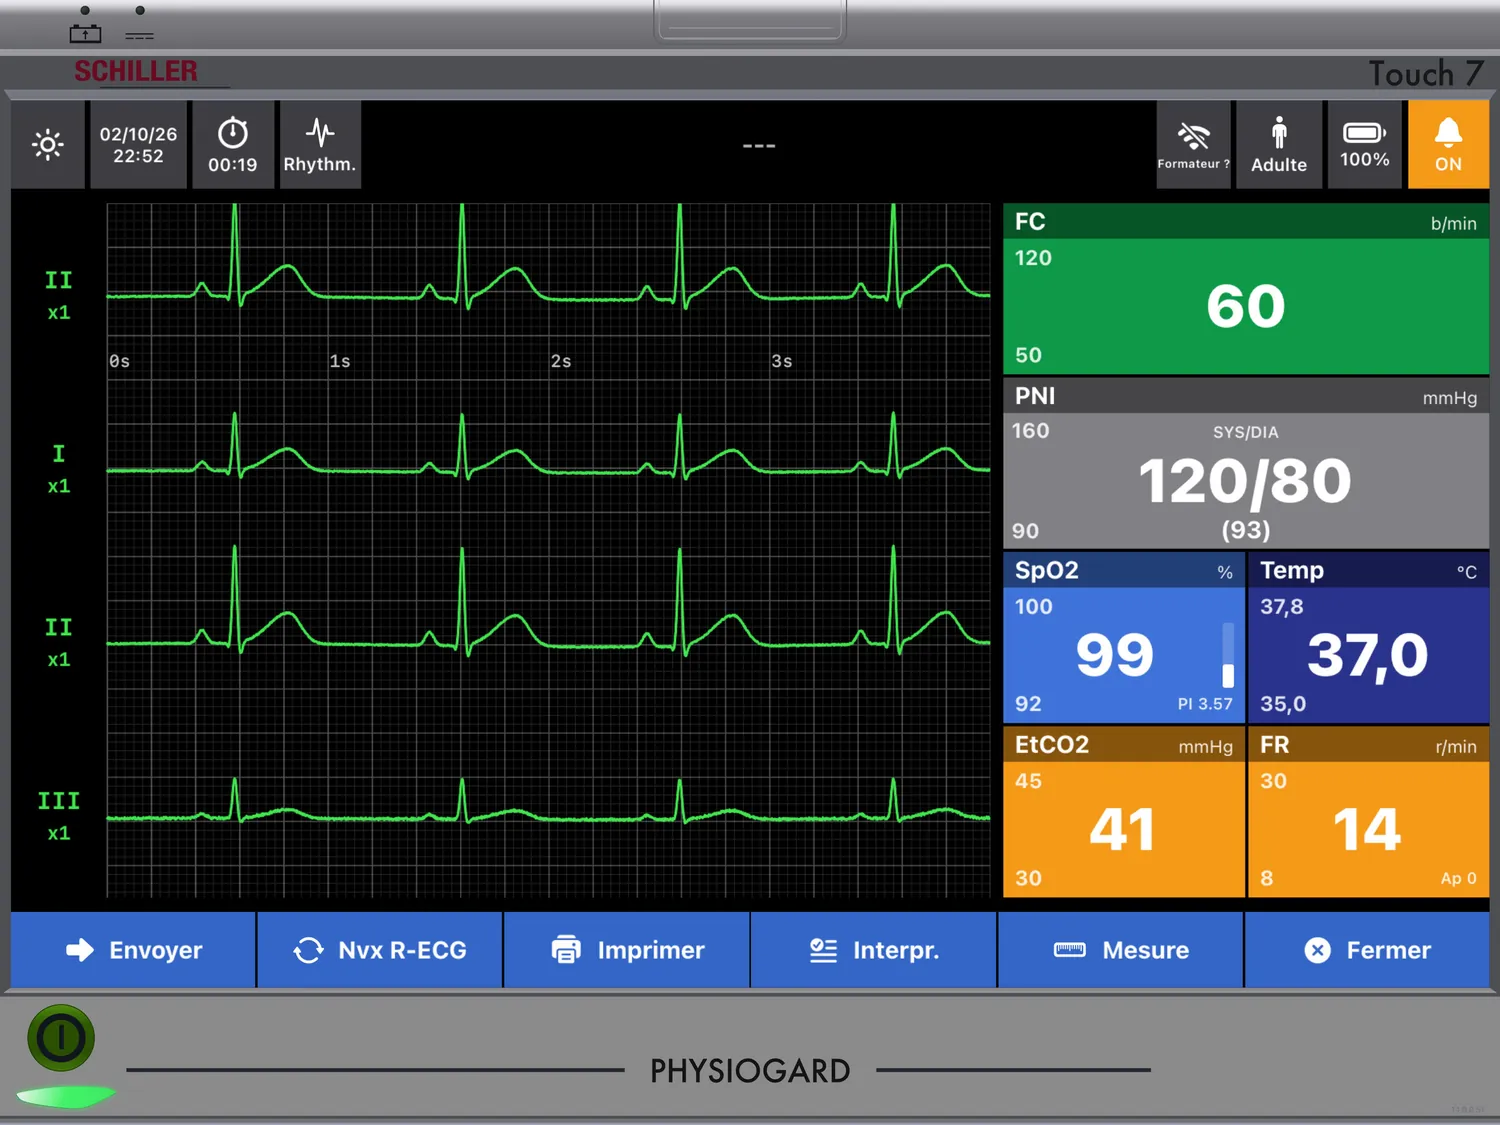This screenshot has width=1500, height=1125.
Task: Click the 1s time marker on ECG
Action: [x=340, y=361]
